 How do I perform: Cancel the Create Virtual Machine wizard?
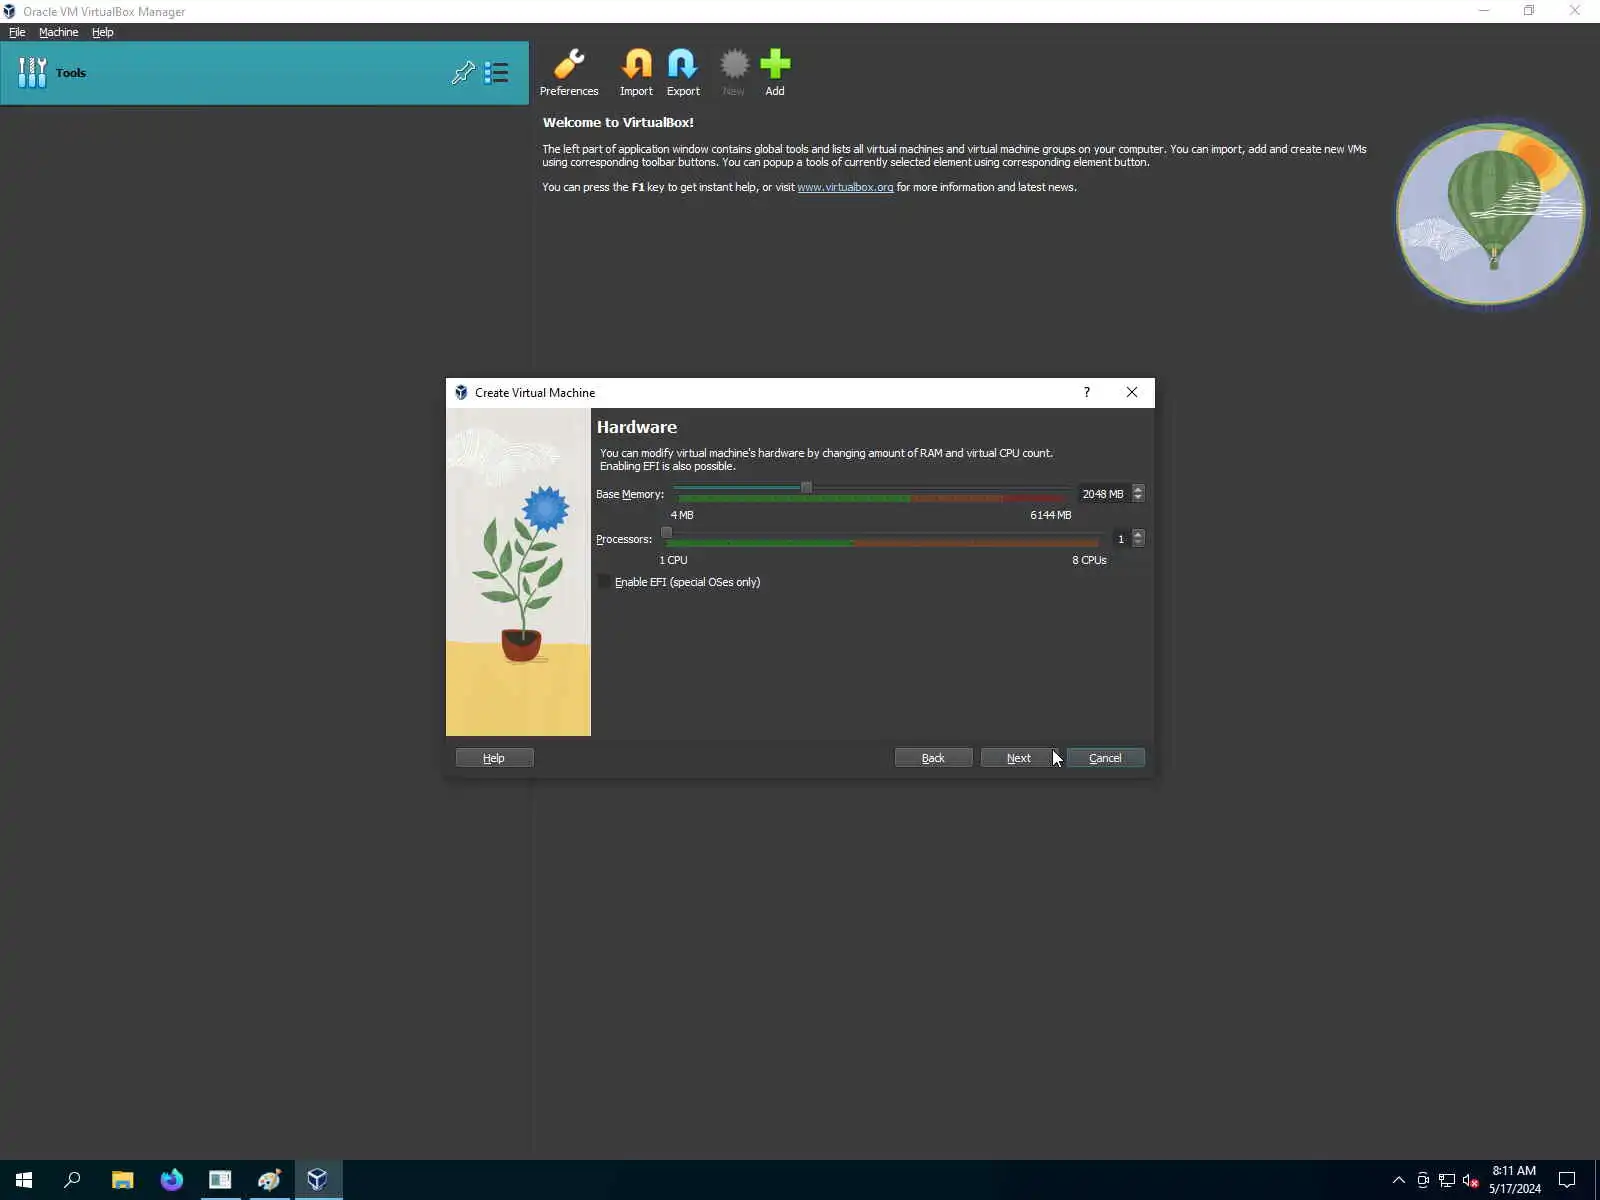click(1105, 758)
